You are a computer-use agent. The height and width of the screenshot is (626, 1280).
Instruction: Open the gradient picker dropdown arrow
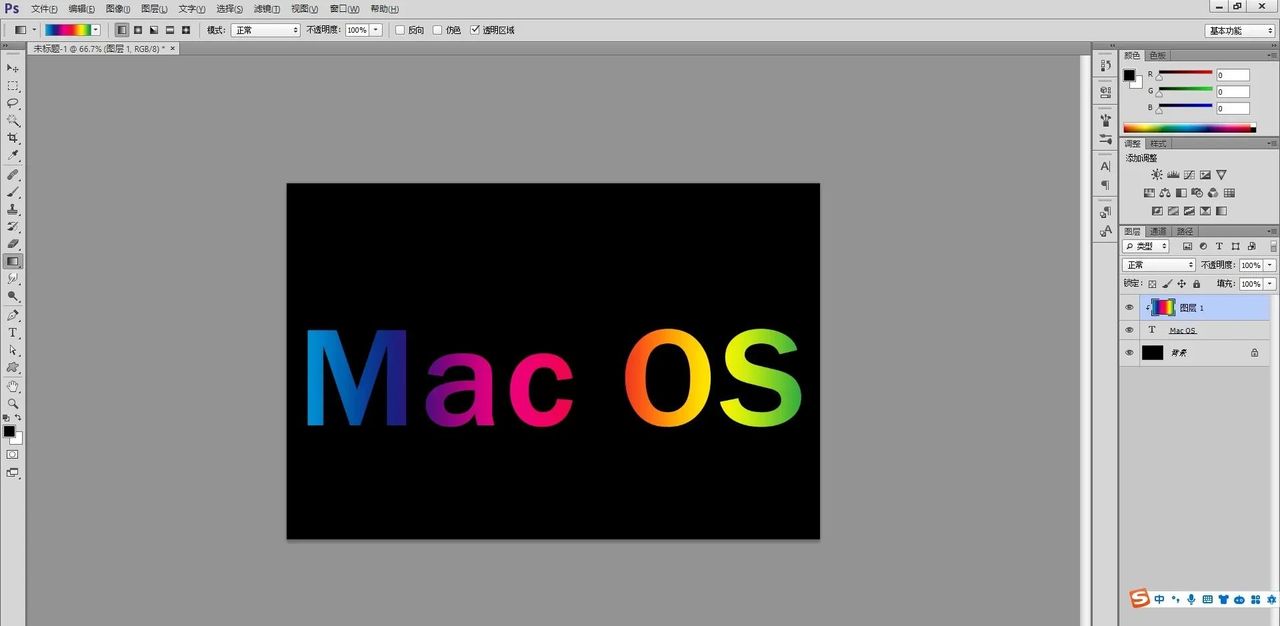coord(96,30)
